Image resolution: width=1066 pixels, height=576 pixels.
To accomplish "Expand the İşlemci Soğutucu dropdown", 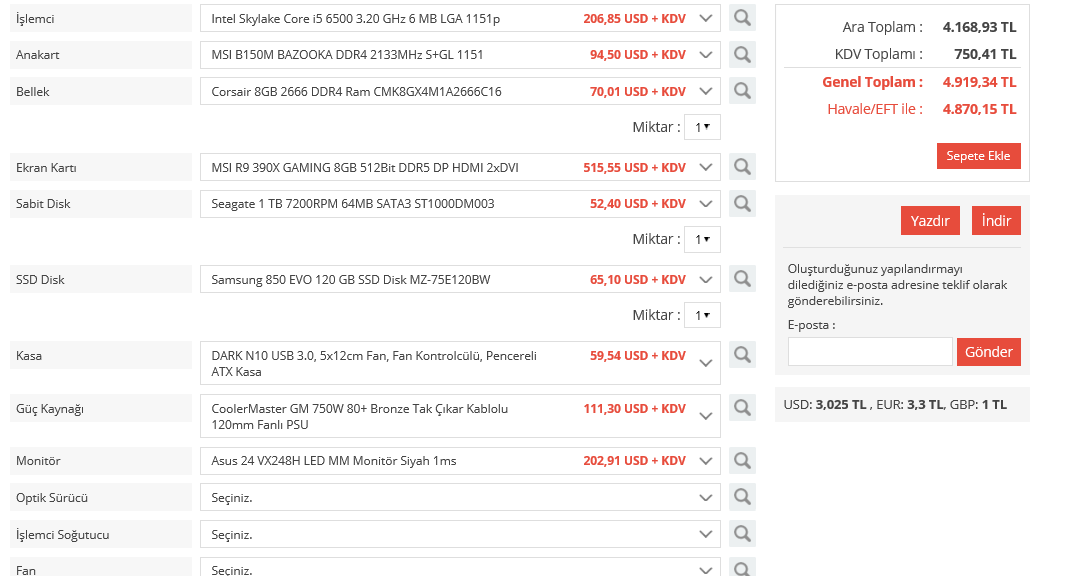I will click(459, 534).
